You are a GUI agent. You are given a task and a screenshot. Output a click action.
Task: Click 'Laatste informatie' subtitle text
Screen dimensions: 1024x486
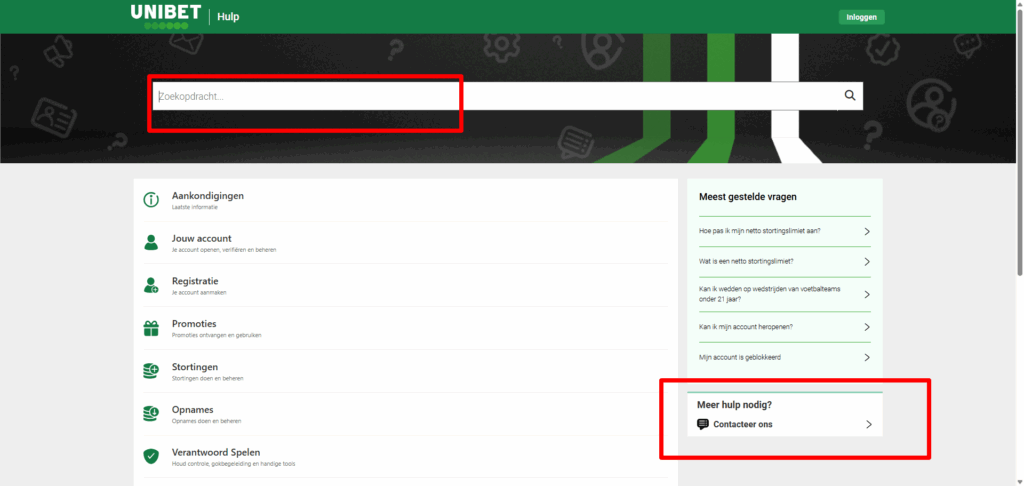[195, 207]
